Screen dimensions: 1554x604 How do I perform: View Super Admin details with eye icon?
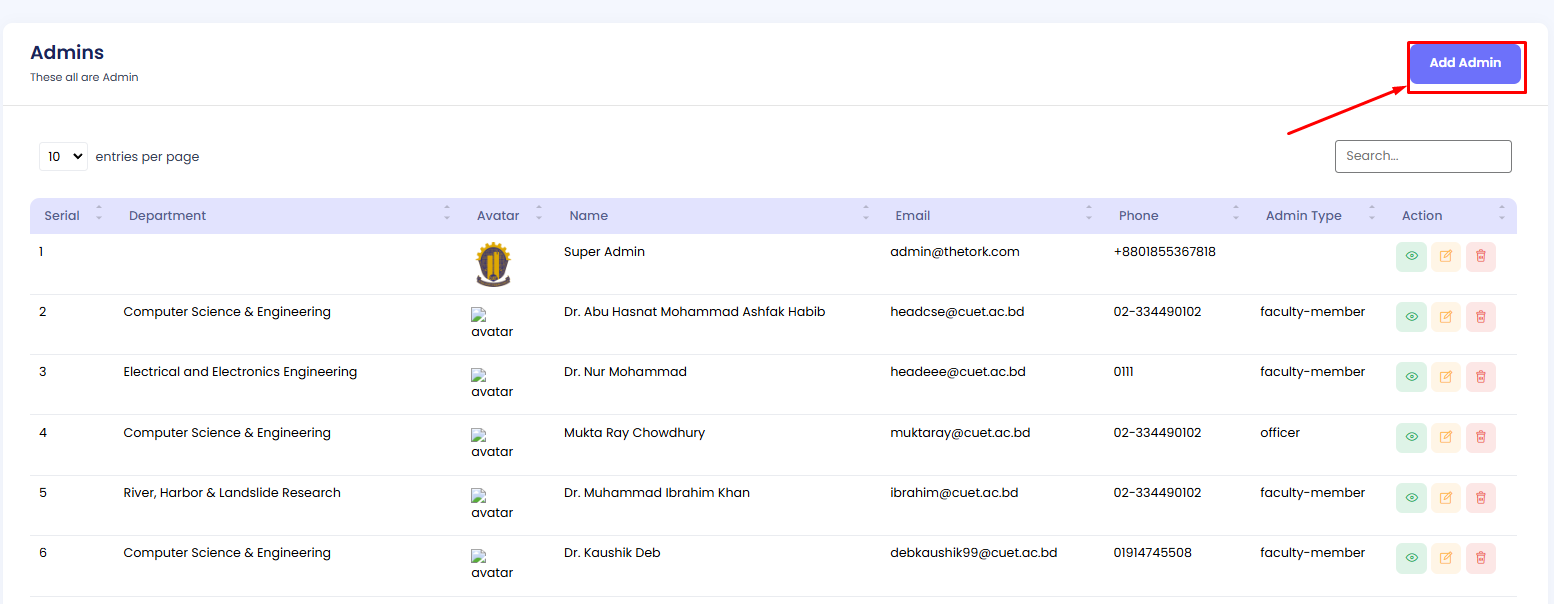coord(1411,256)
